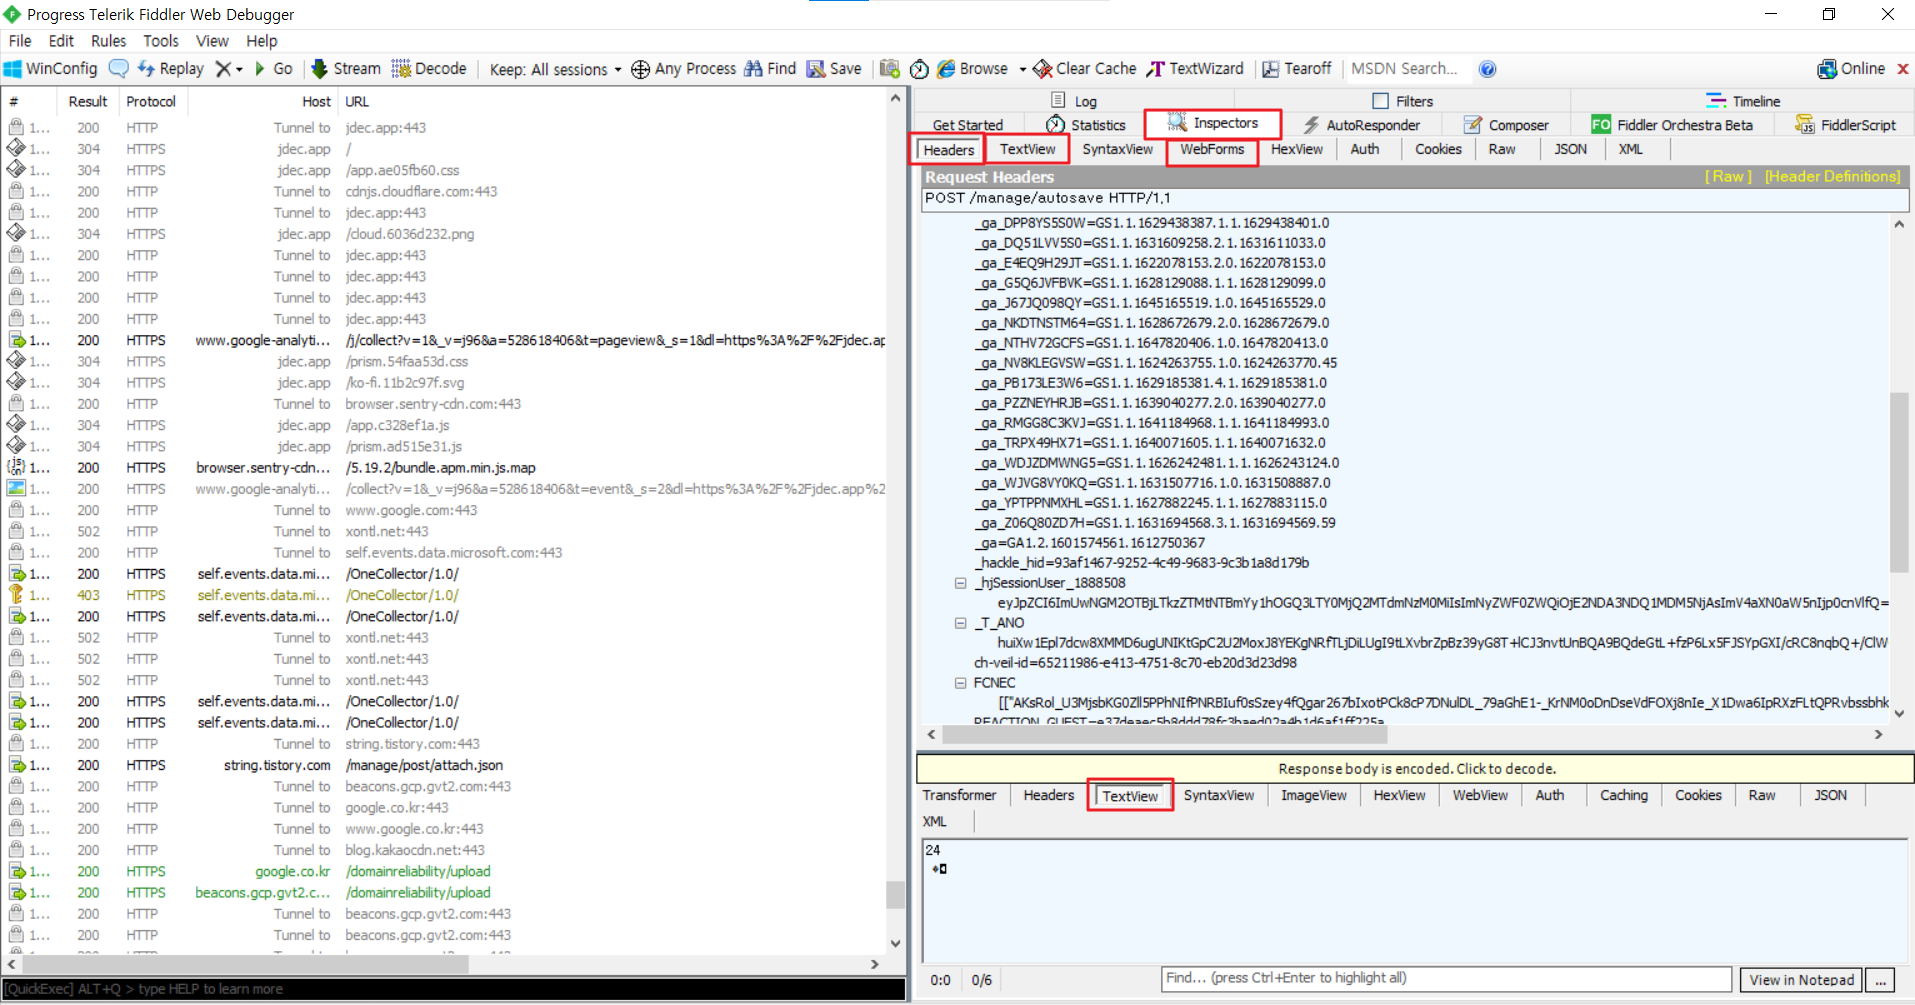This screenshot has height=1005, width=1915.
Task: Open the AutoResponder tab
Action: tap(1361, 125)
